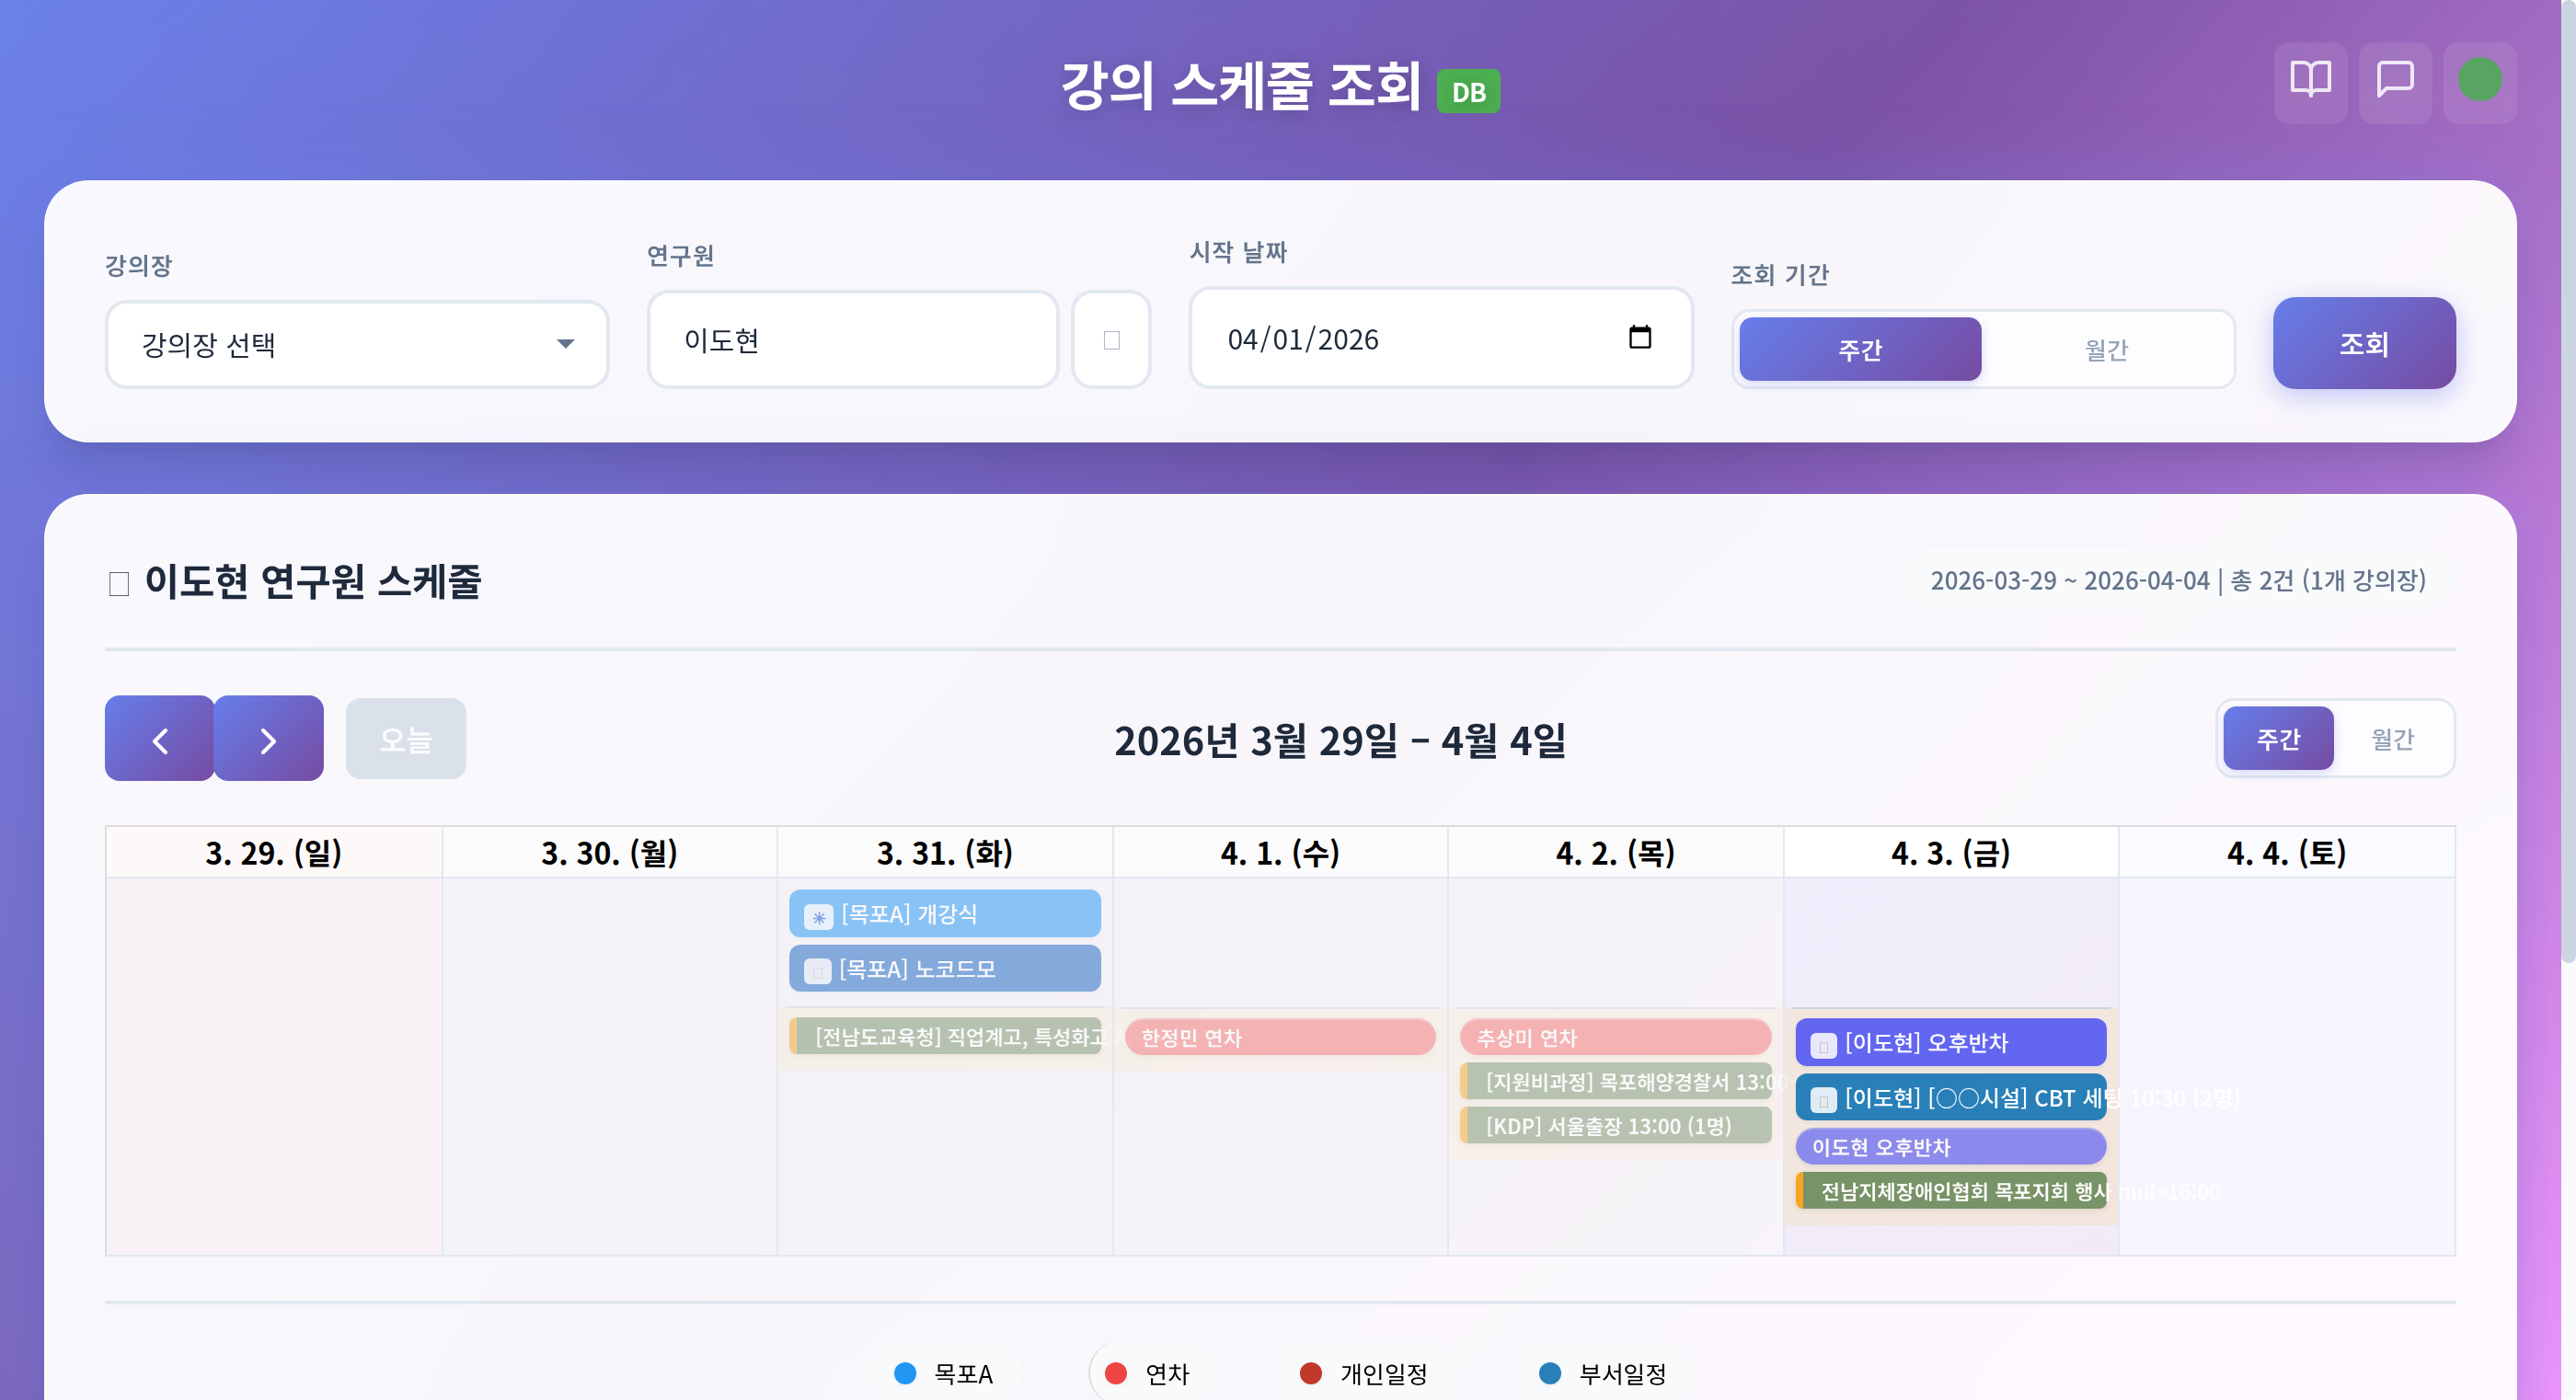This screenshot has width=2576, height=1400.
Task: Click the 연구원 name input field
Action: tap(851, 340)
